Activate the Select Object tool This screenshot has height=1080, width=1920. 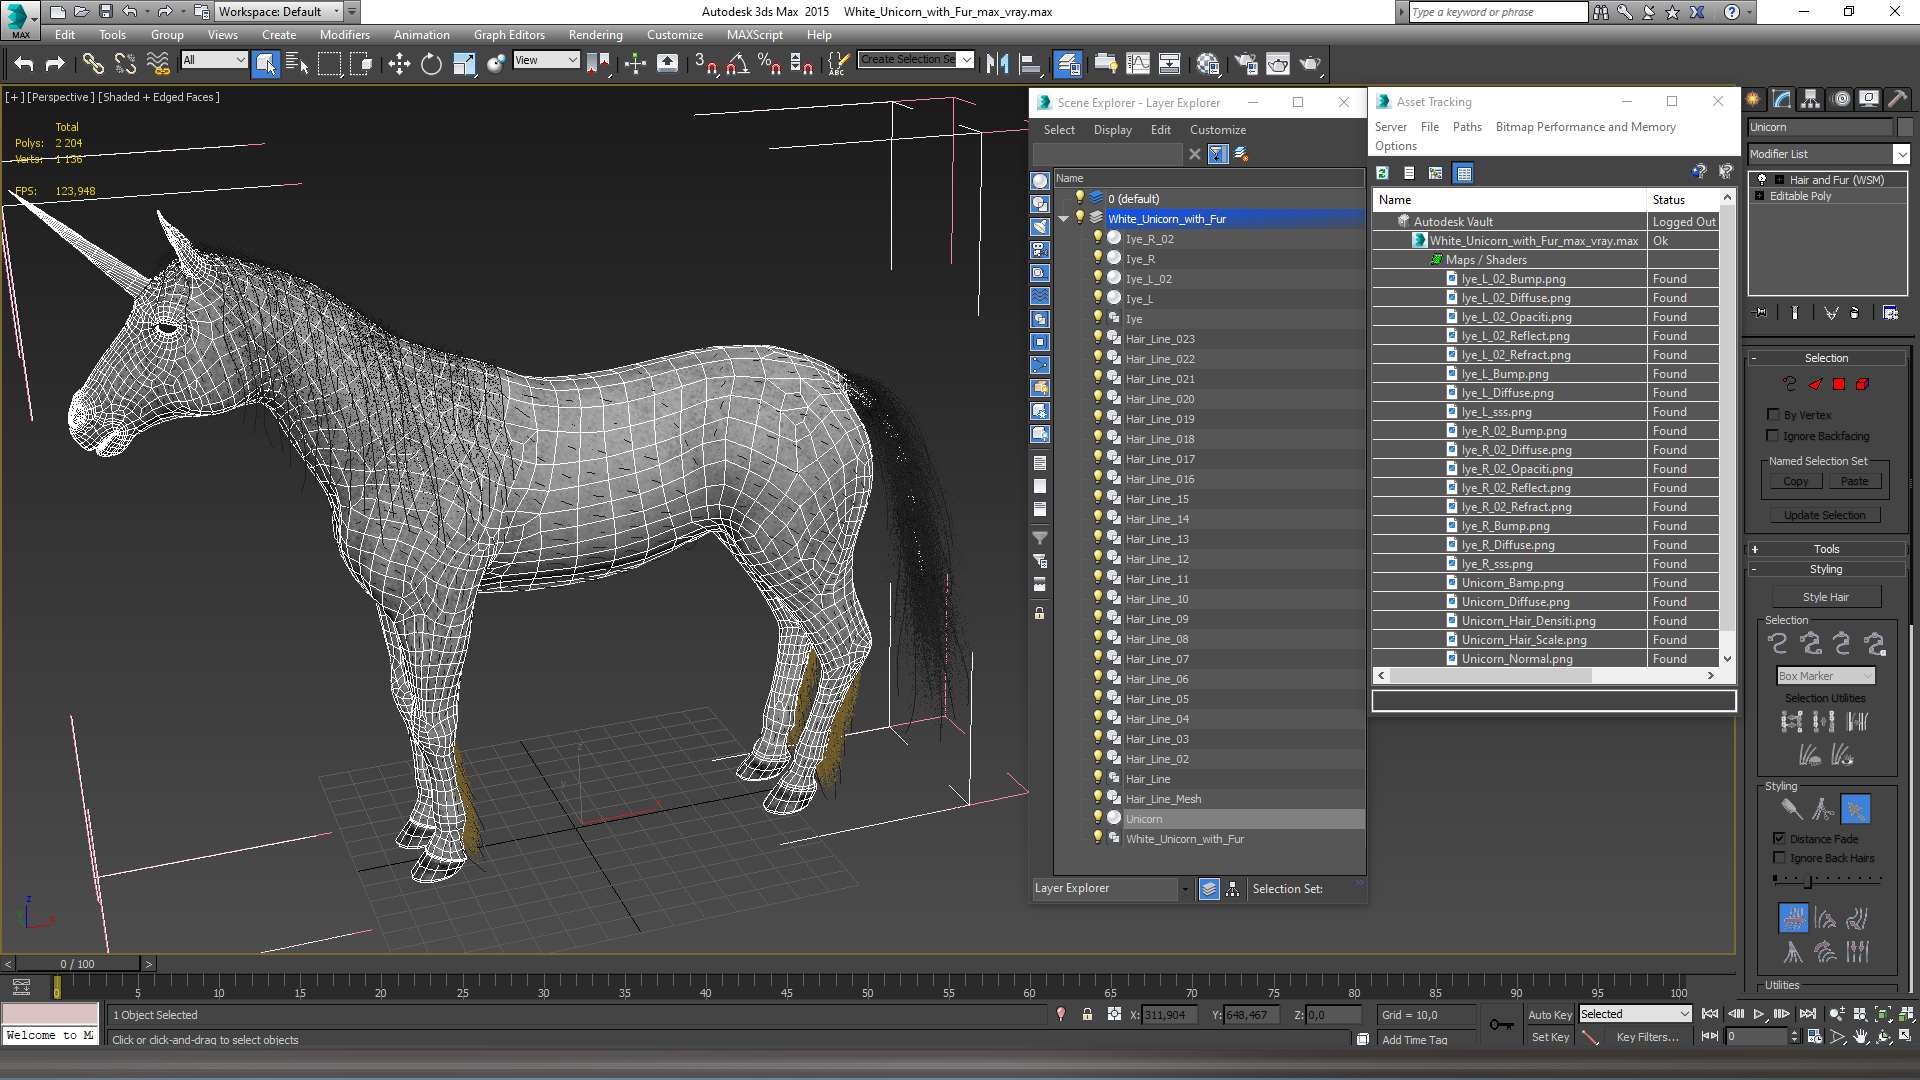pyautogui.click(x=266, y=64)
